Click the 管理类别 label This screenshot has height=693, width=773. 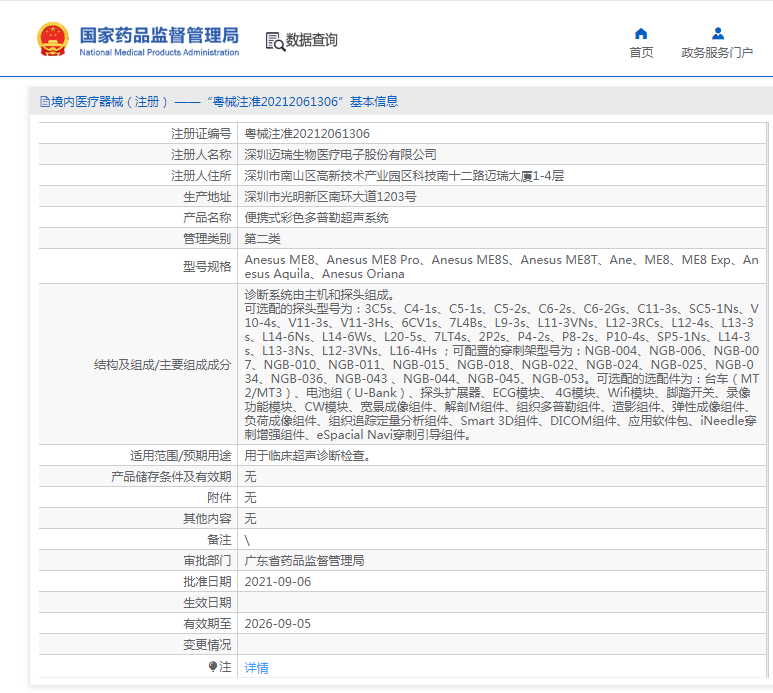pyautogui.click(x=207, y=239)
